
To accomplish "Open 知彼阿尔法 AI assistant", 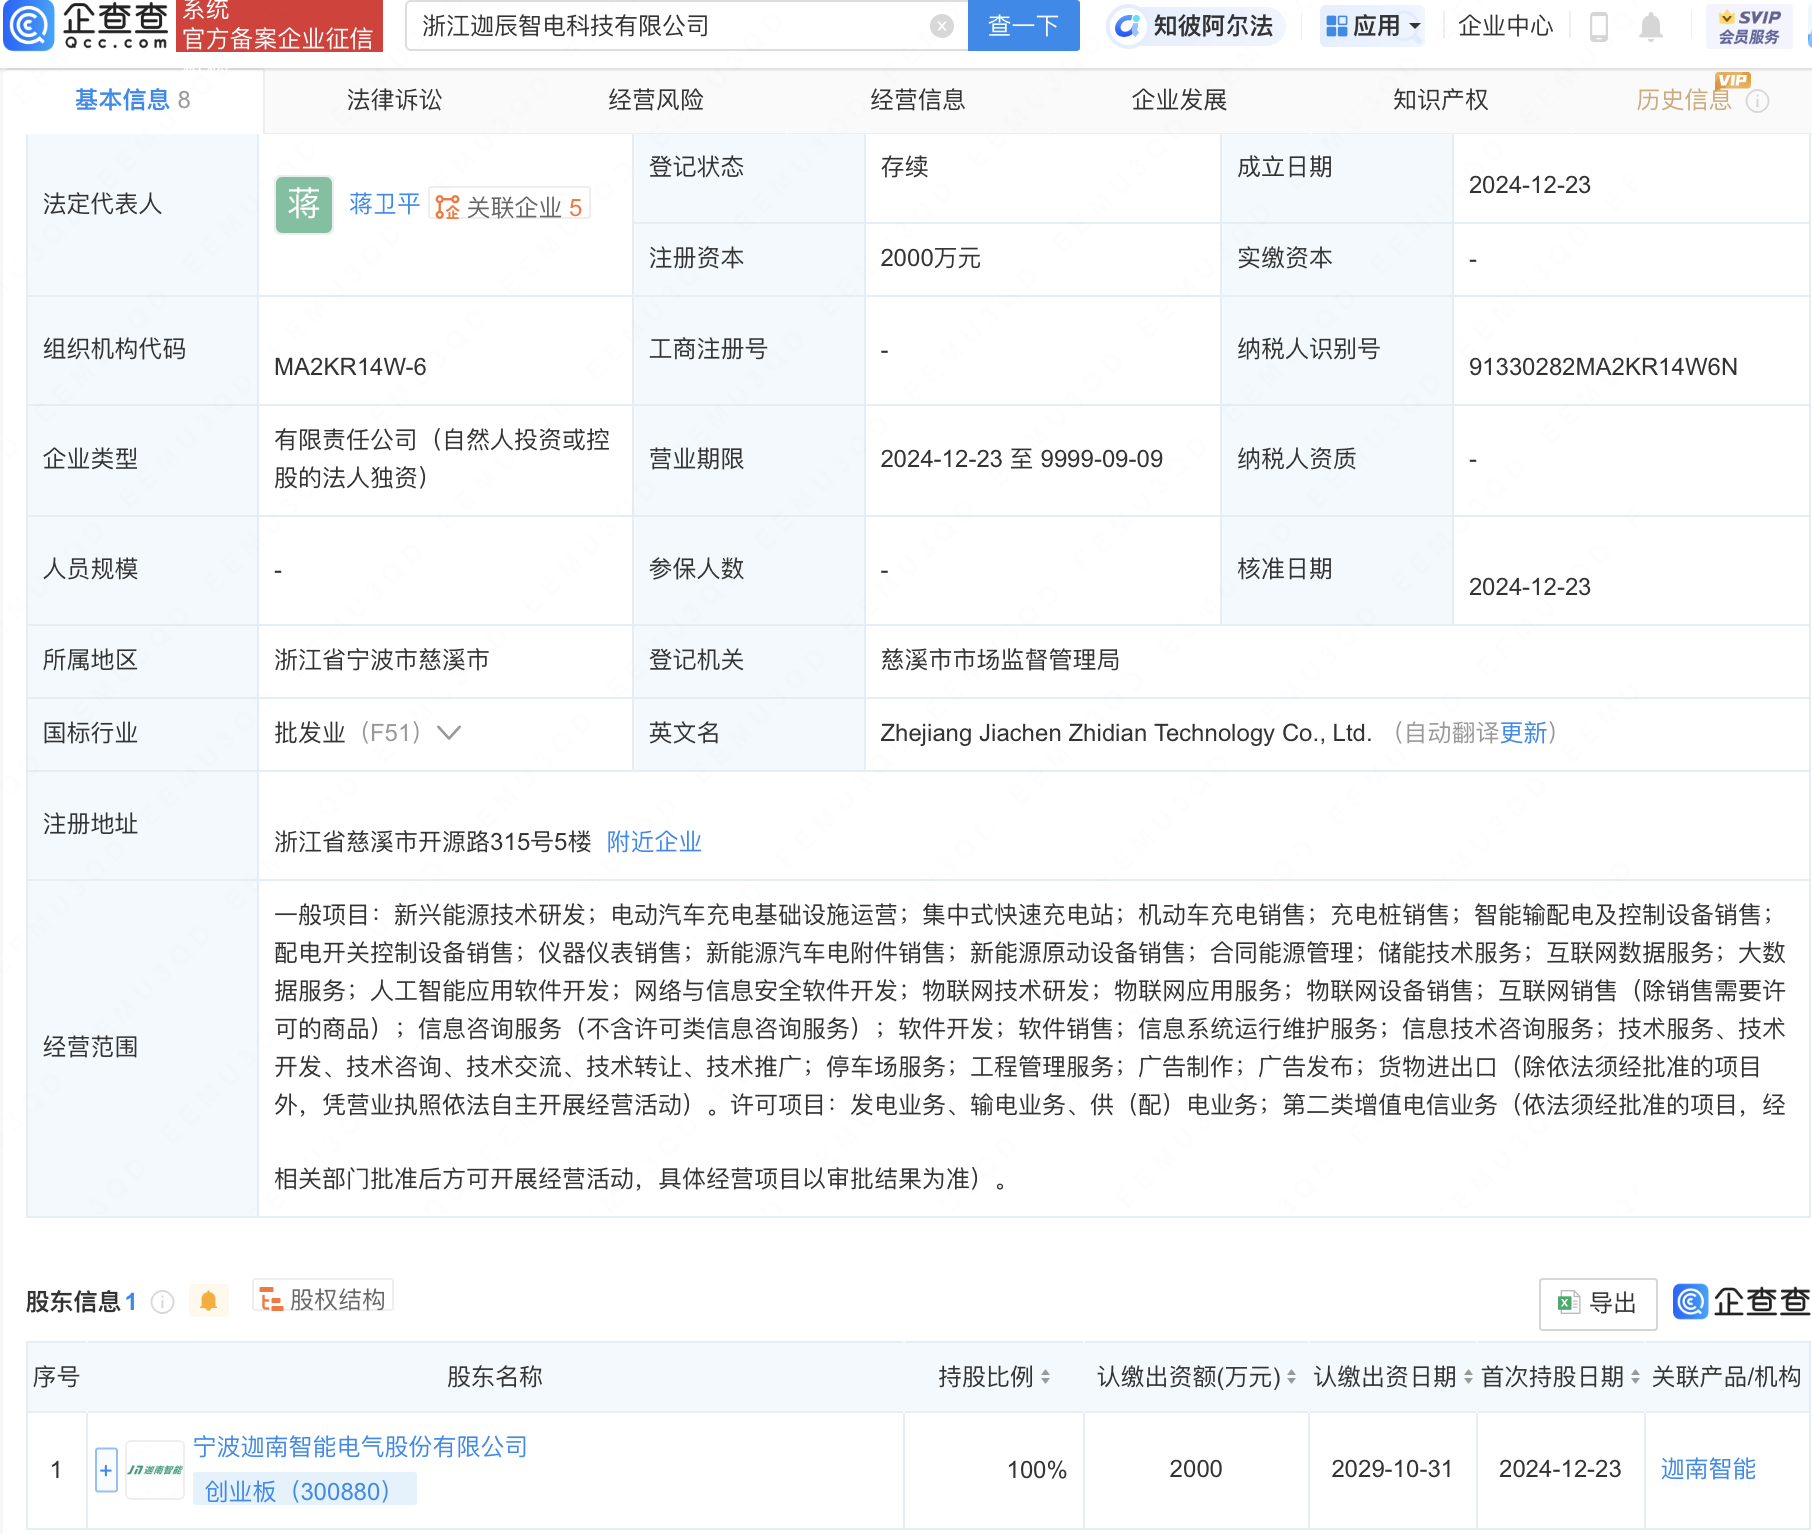I will click(1196, 26).
